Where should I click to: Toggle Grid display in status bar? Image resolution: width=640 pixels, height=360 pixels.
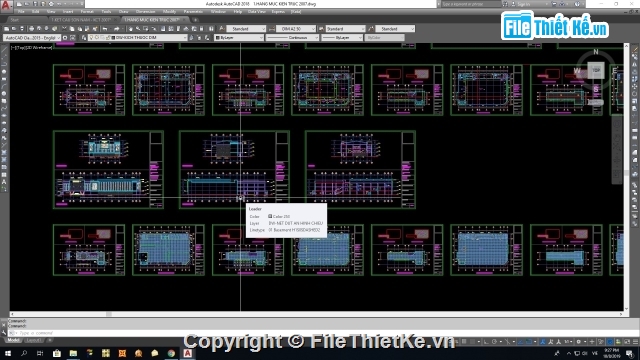pyautogui.click(x=464, y=342)
